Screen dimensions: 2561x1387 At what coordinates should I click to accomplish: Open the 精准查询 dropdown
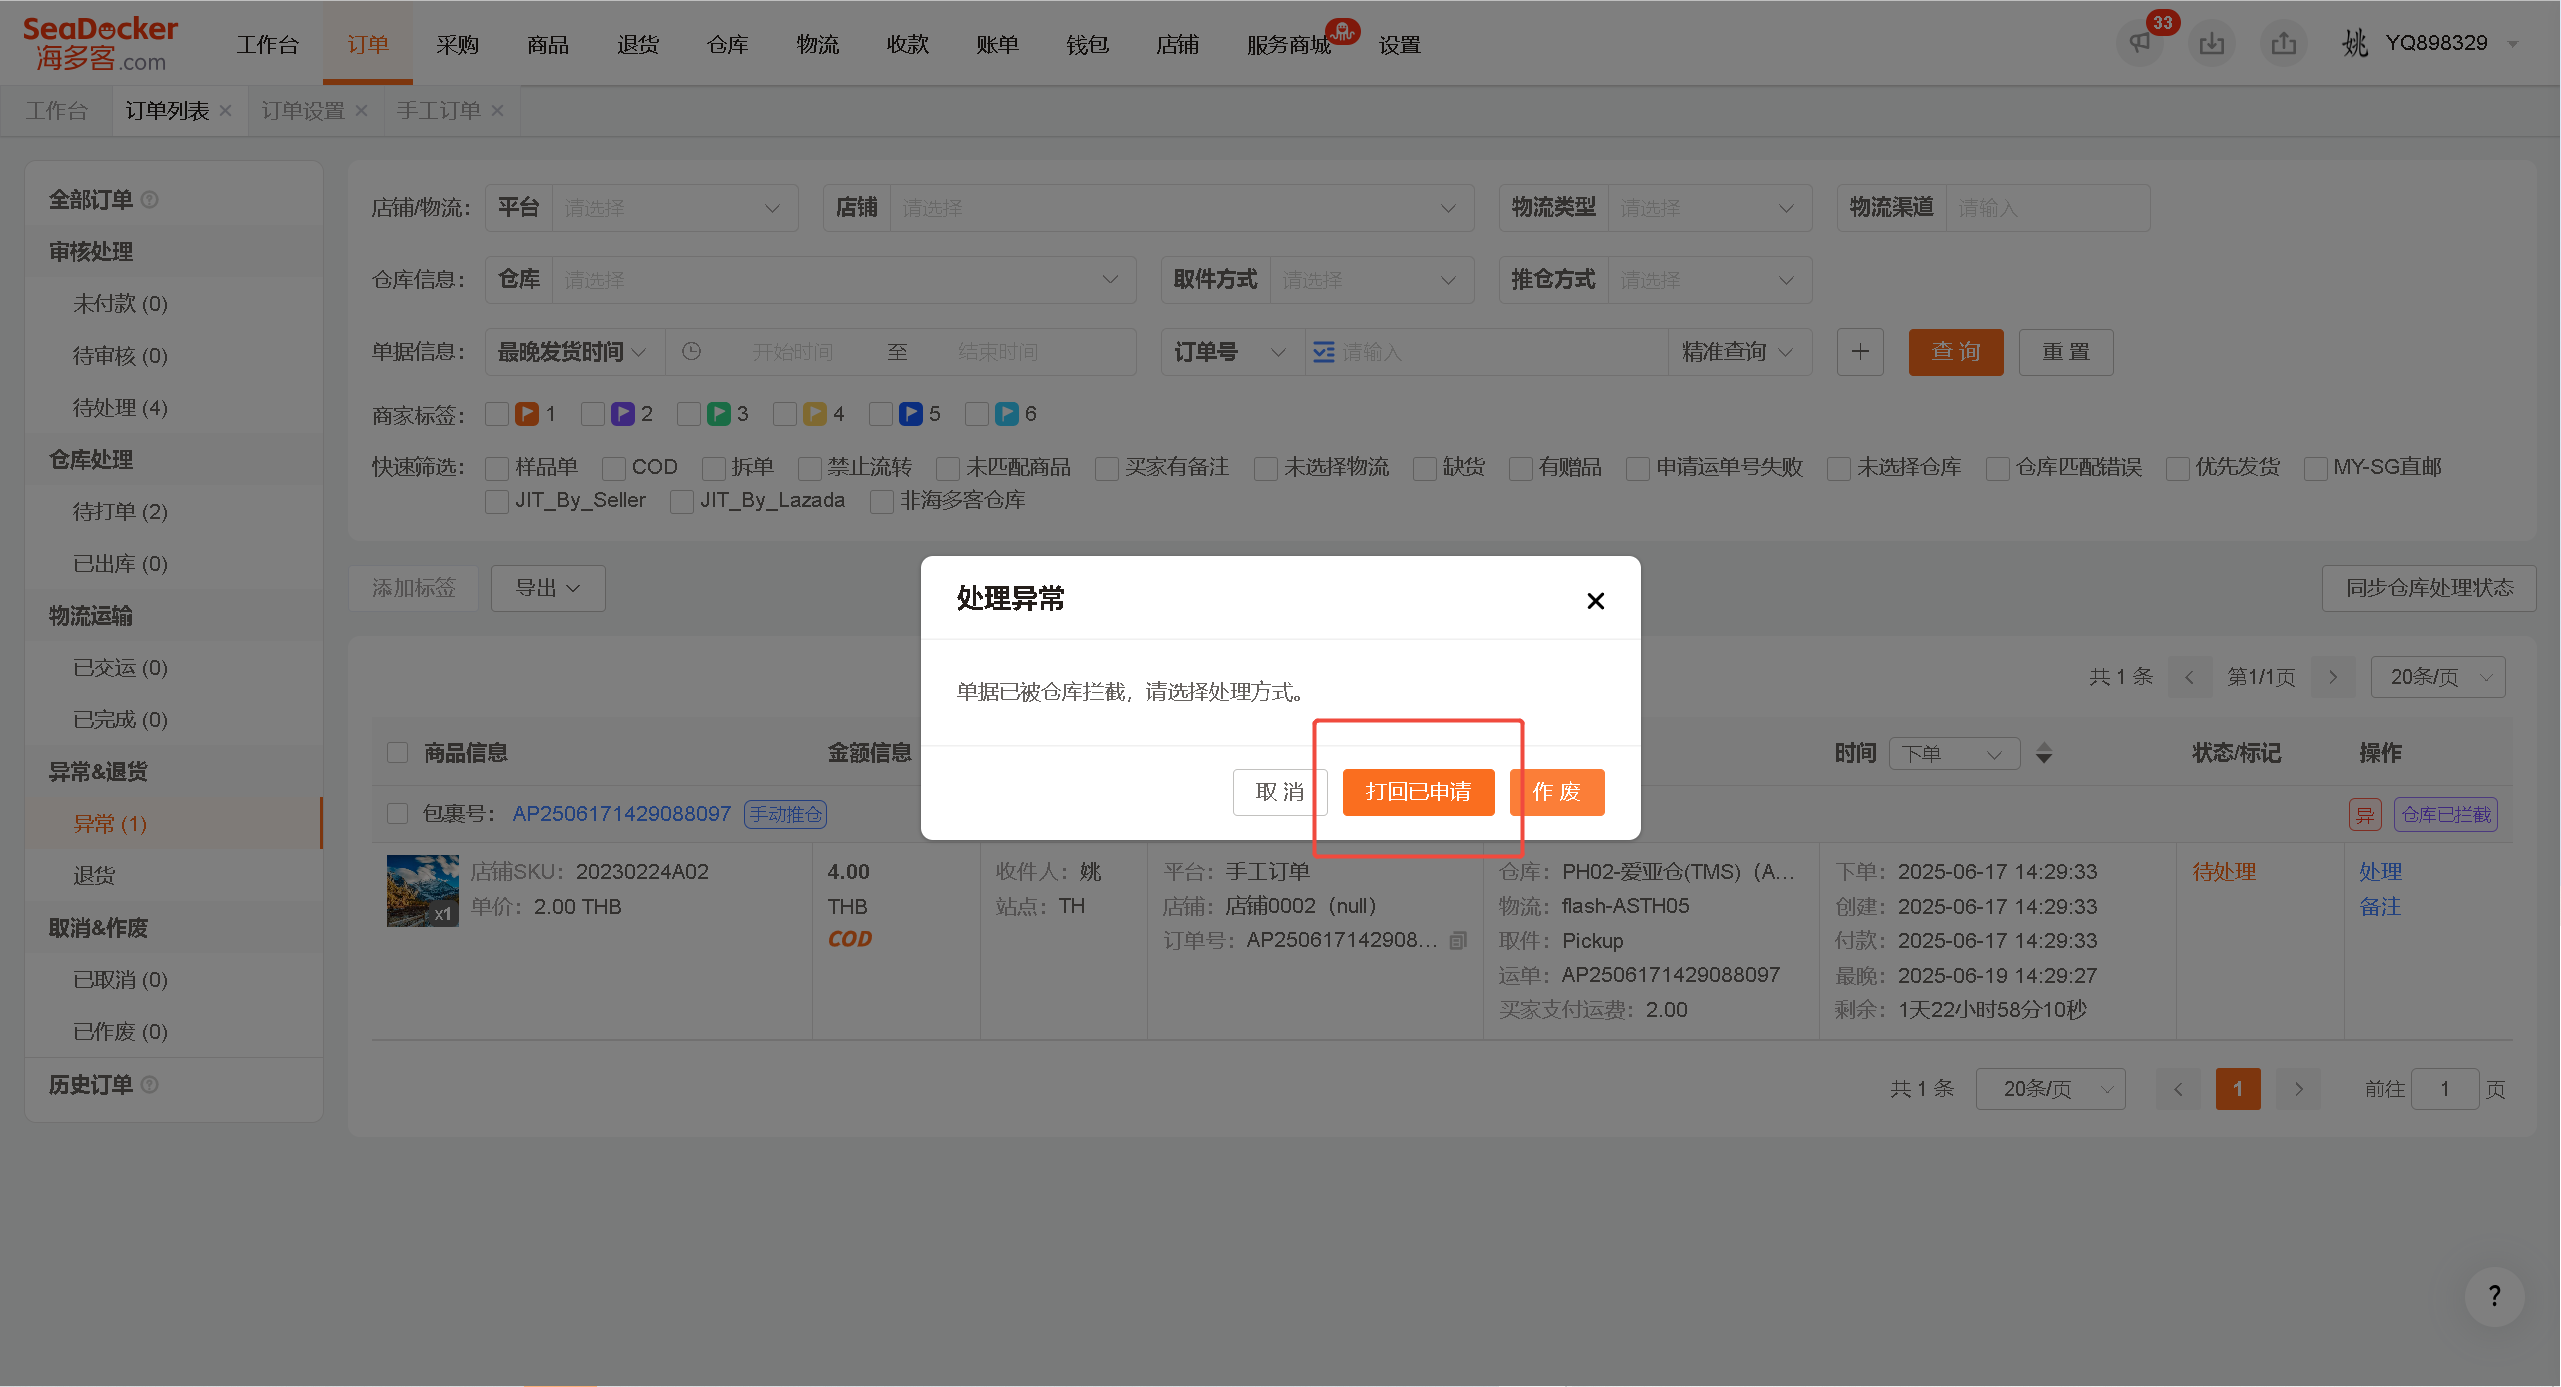pyautogui.click(x=1740, y=352)
